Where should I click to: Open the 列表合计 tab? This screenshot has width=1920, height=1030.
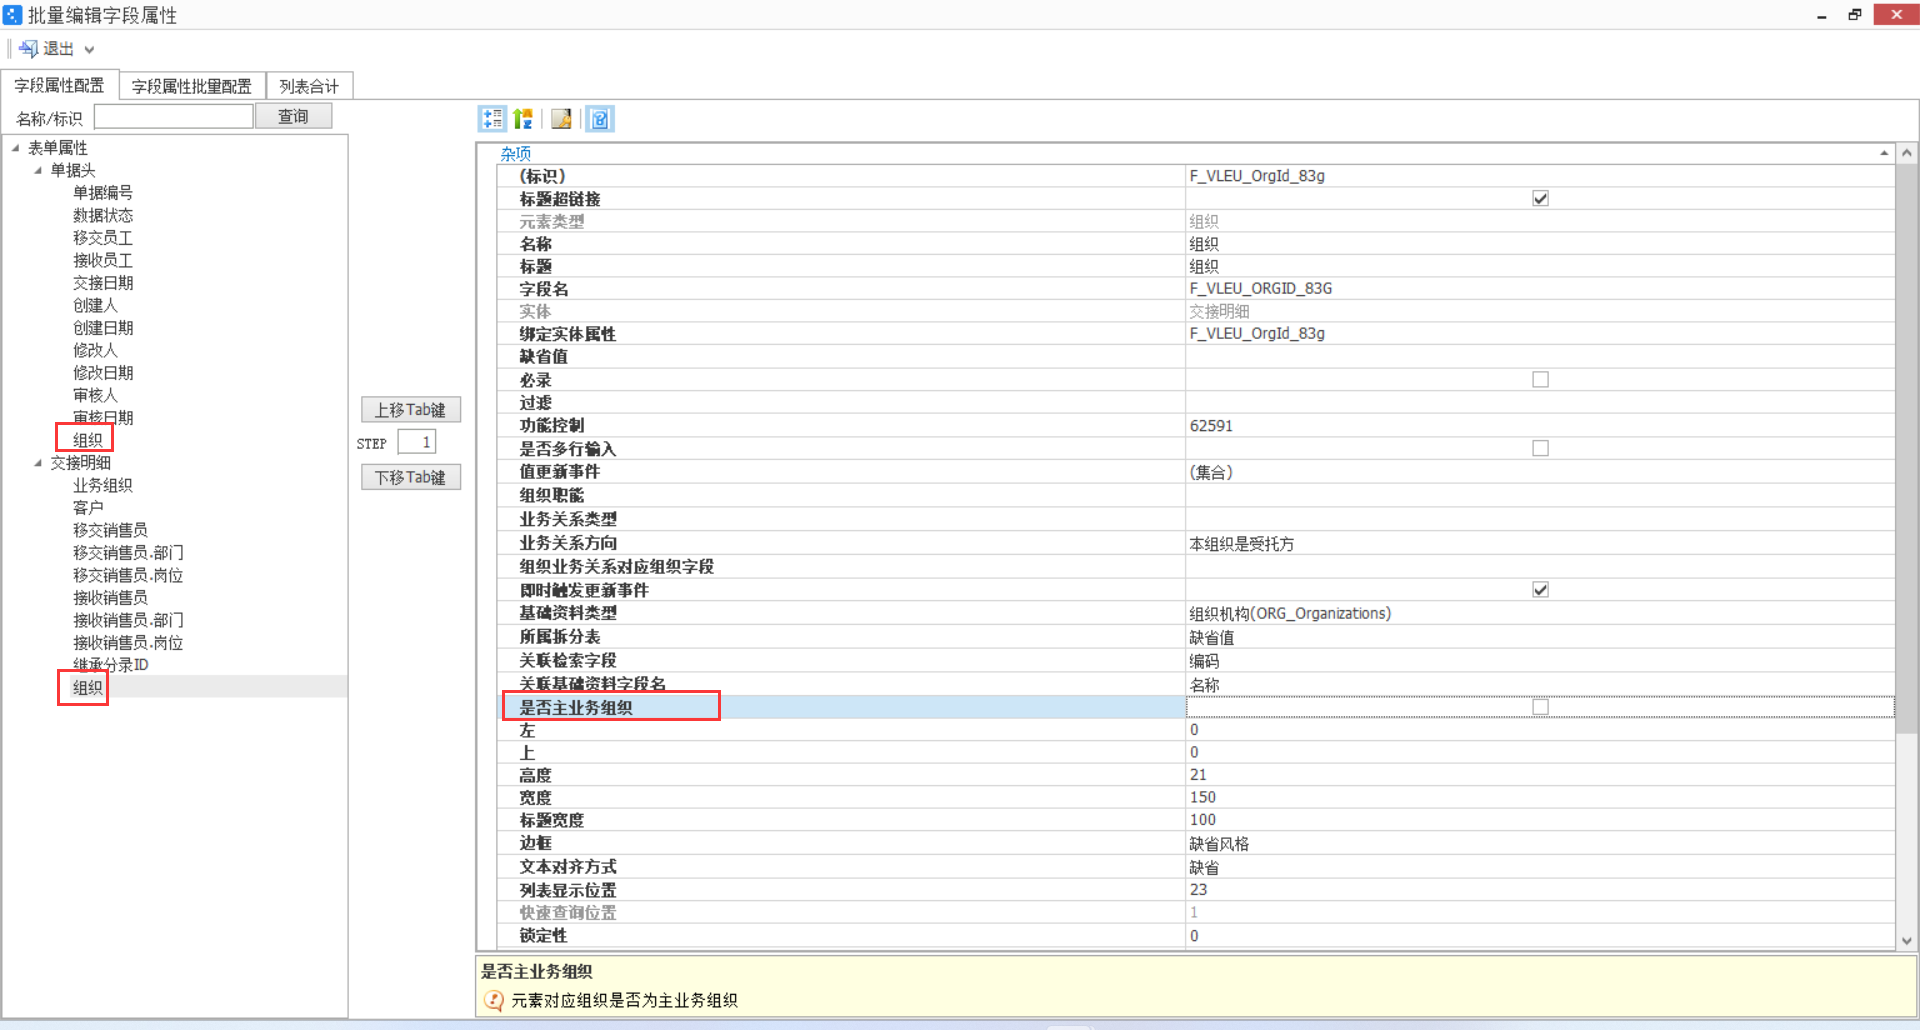[x=309, y=86]
